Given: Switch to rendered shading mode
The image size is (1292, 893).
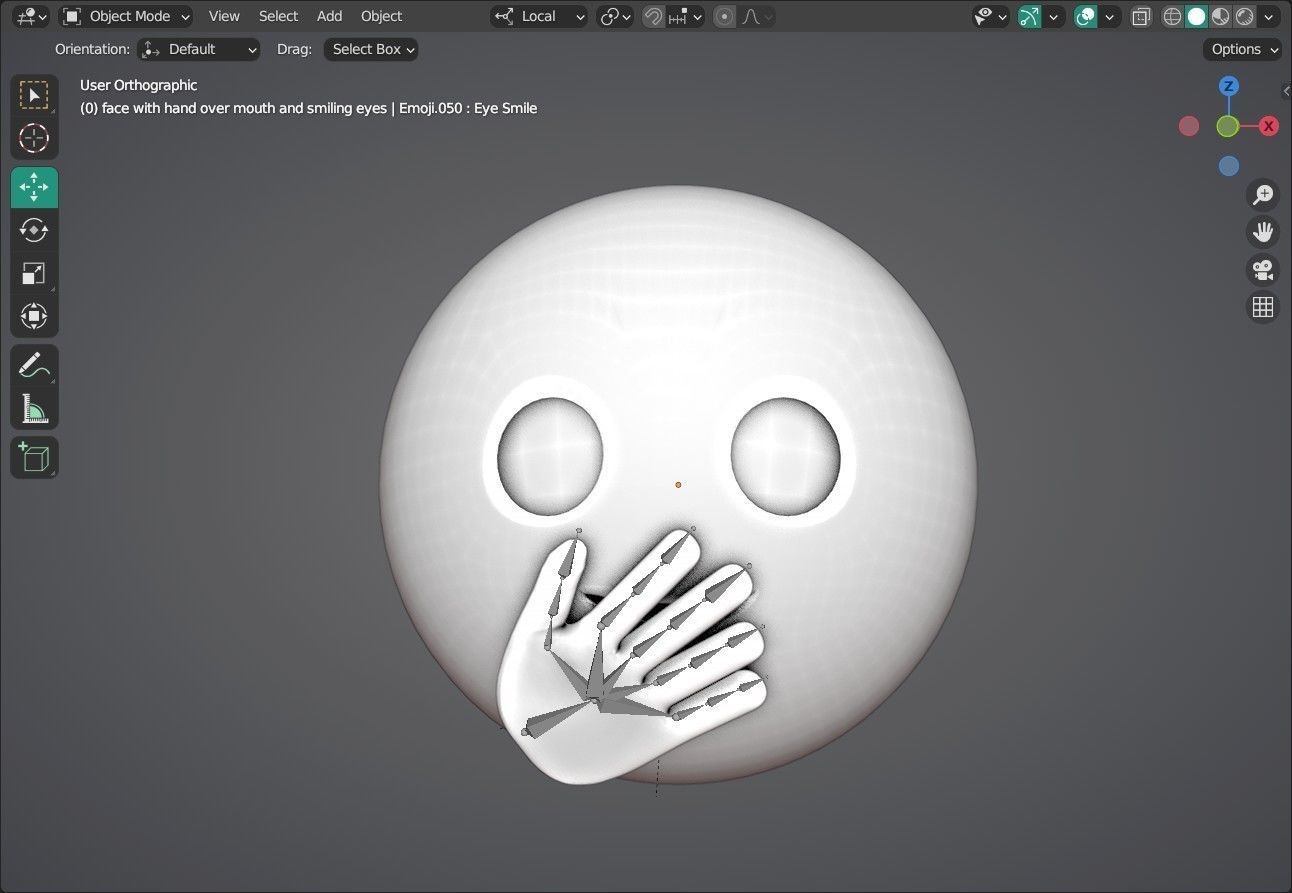Looking at the screenshot, I should coord(1244,16).
